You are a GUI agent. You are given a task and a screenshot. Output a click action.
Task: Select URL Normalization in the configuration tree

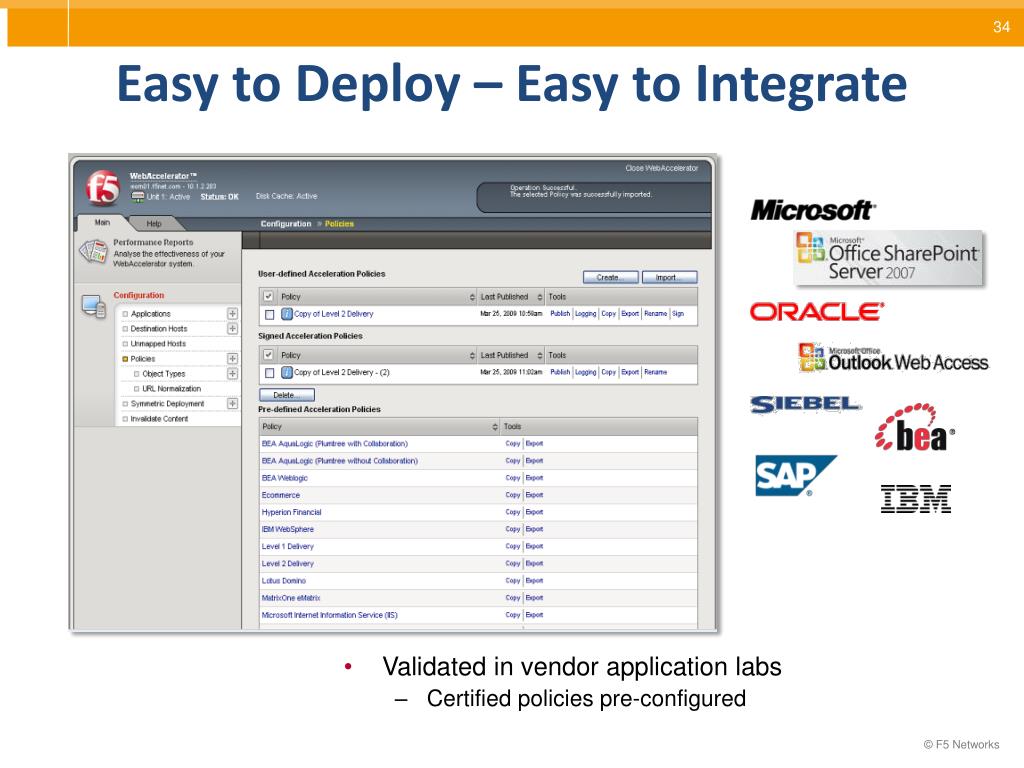[172, 389]
